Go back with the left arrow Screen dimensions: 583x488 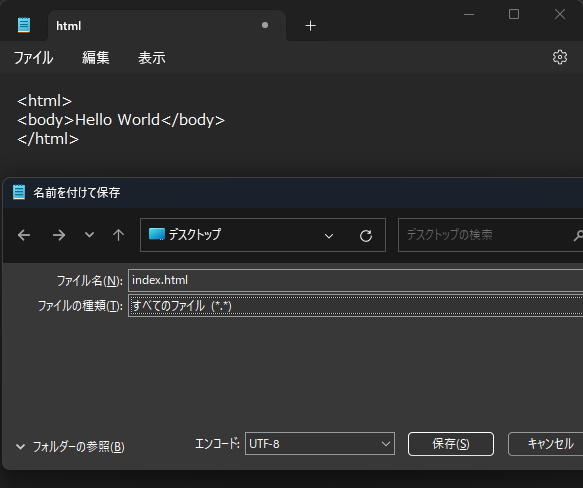pyautogui.click(x=24, y=235)
